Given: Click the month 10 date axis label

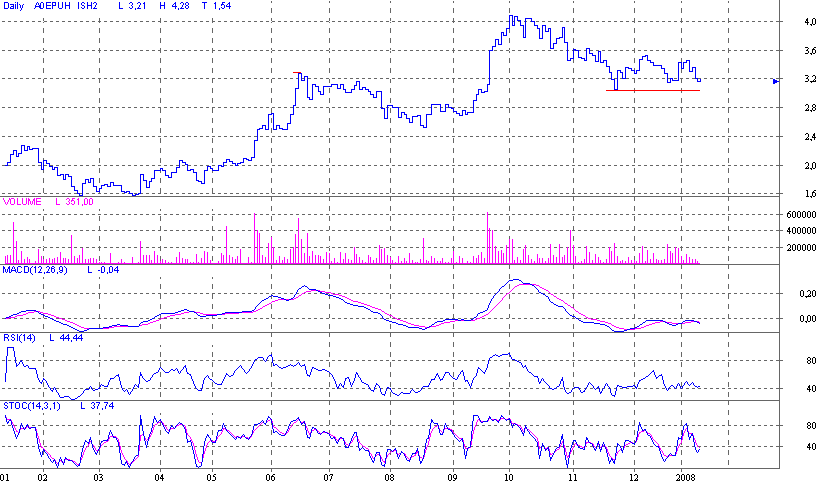Looking at the screenshot, I should coord(509,478).
